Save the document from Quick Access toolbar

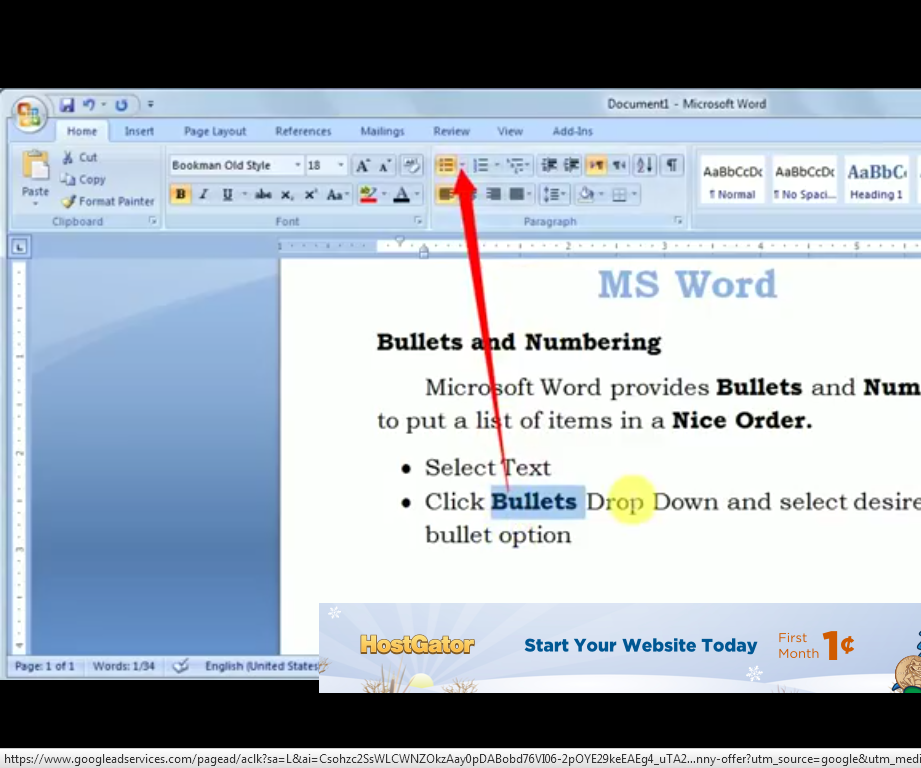pyautogui.click(x=67, y=105)
